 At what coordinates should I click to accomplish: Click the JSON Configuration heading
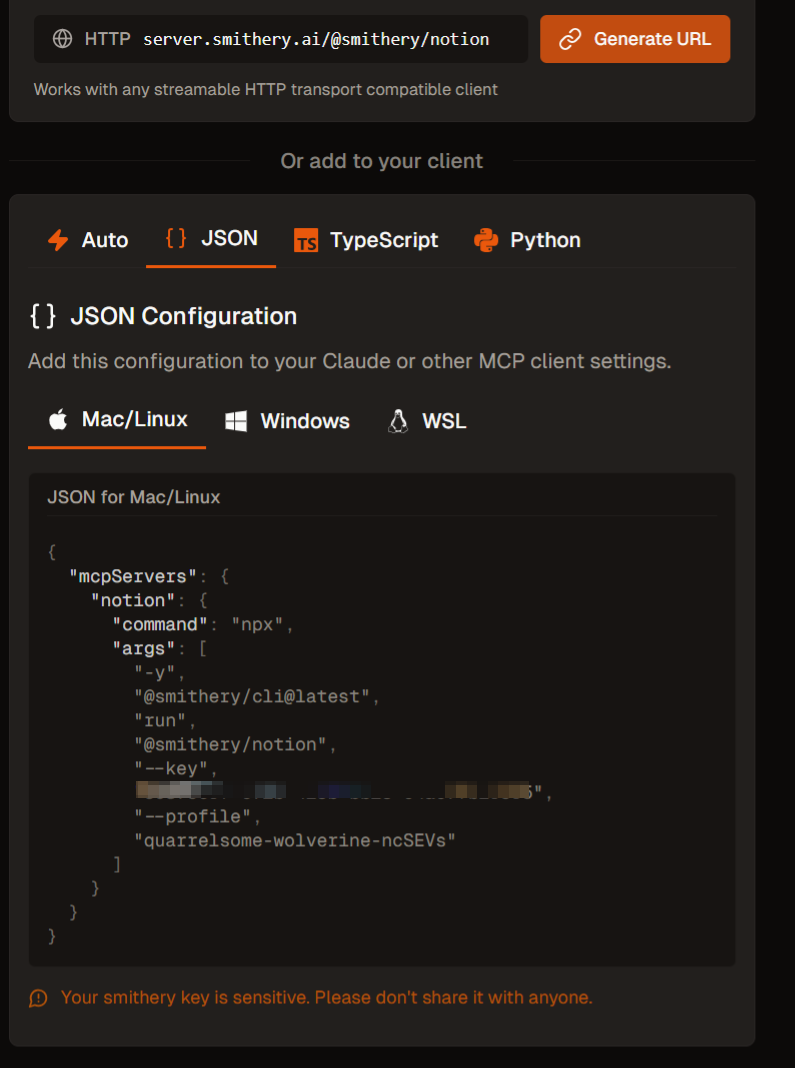(184, 316)
